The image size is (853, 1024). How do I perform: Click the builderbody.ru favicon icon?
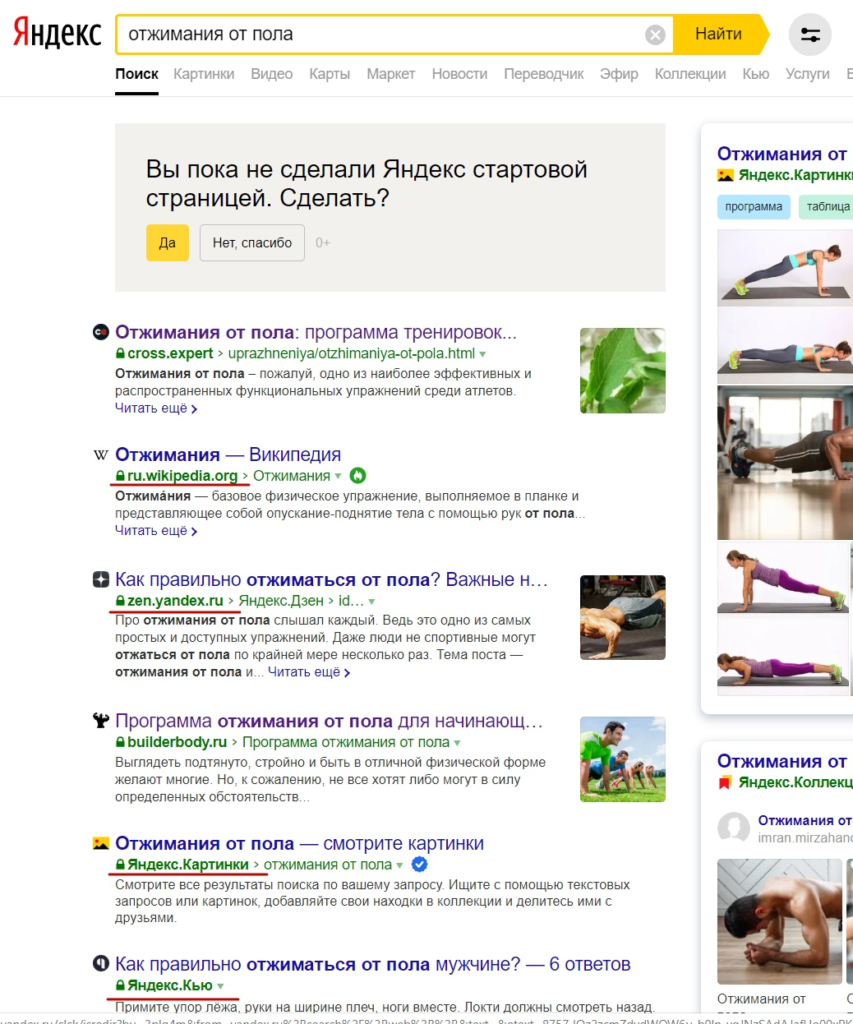[x=101, y=720]
